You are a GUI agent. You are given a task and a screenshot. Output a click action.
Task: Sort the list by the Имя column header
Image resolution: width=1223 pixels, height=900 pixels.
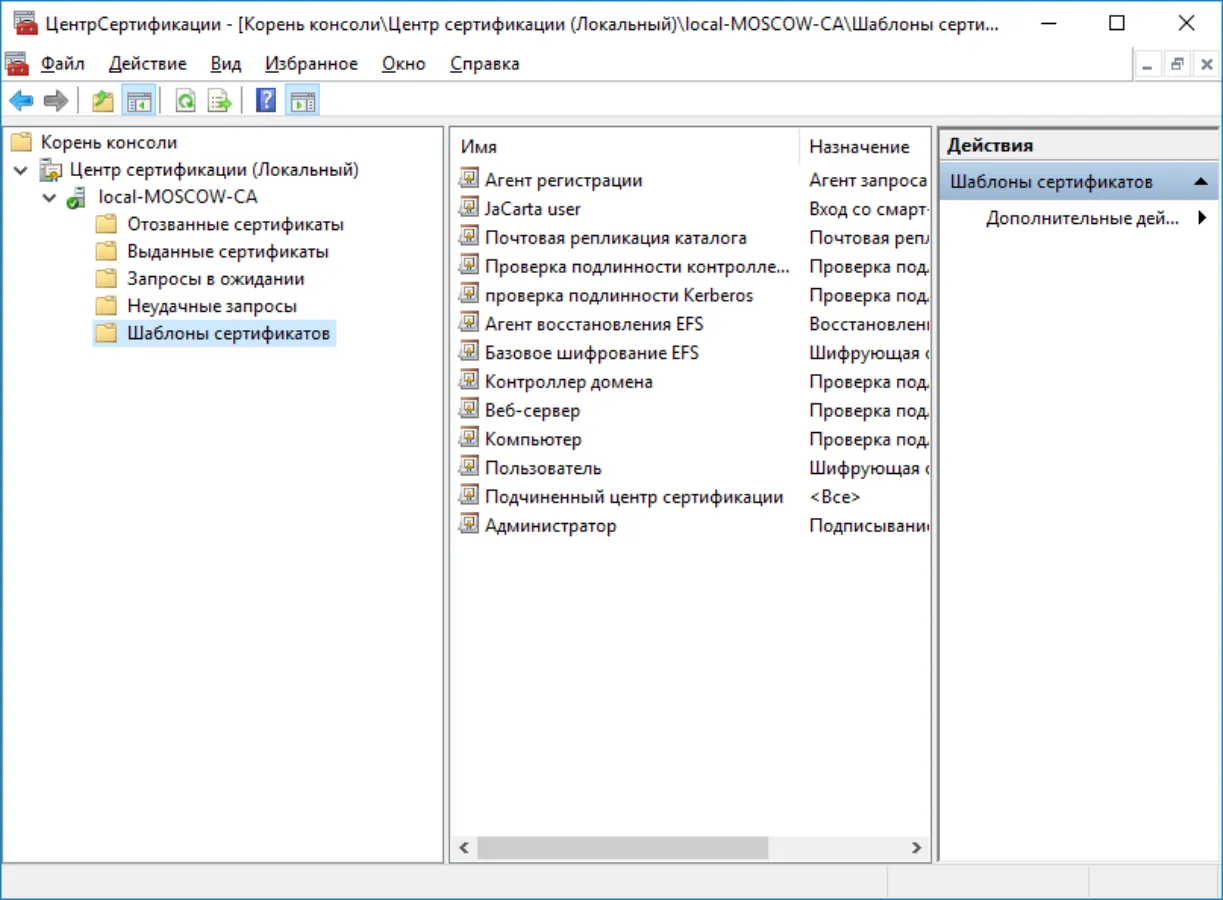[625, 147]
